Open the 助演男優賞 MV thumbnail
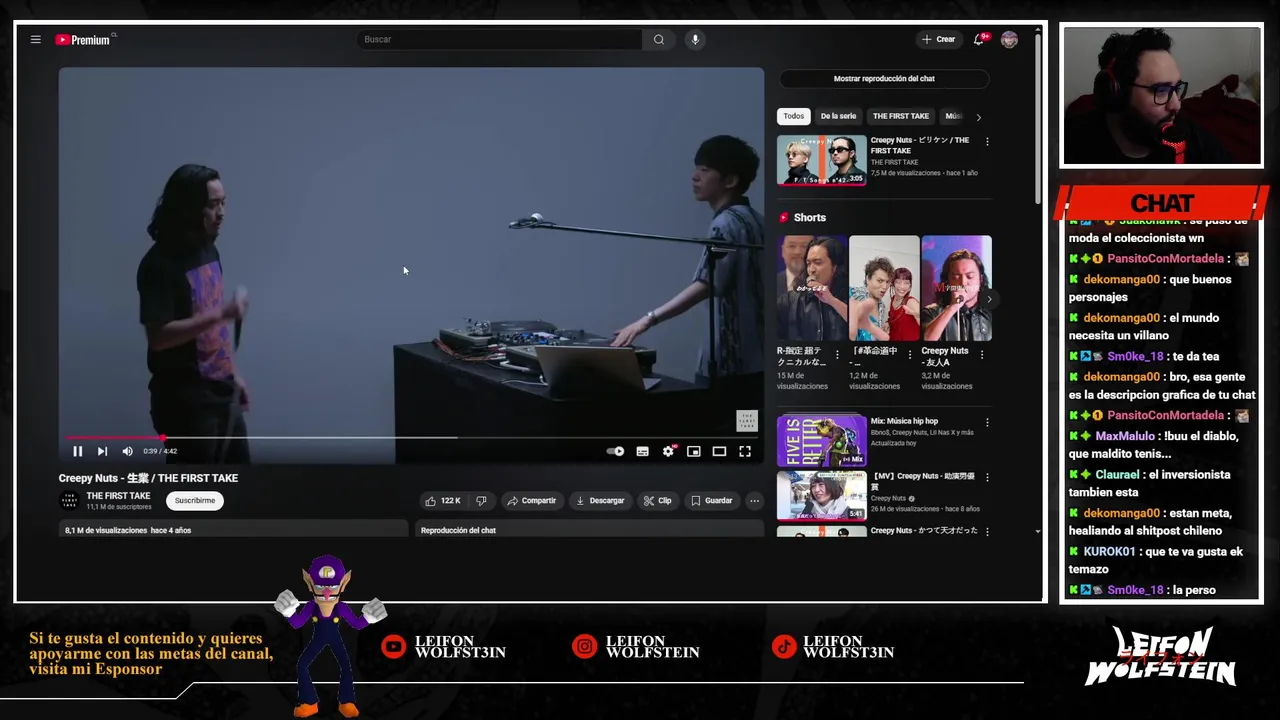 822,495
